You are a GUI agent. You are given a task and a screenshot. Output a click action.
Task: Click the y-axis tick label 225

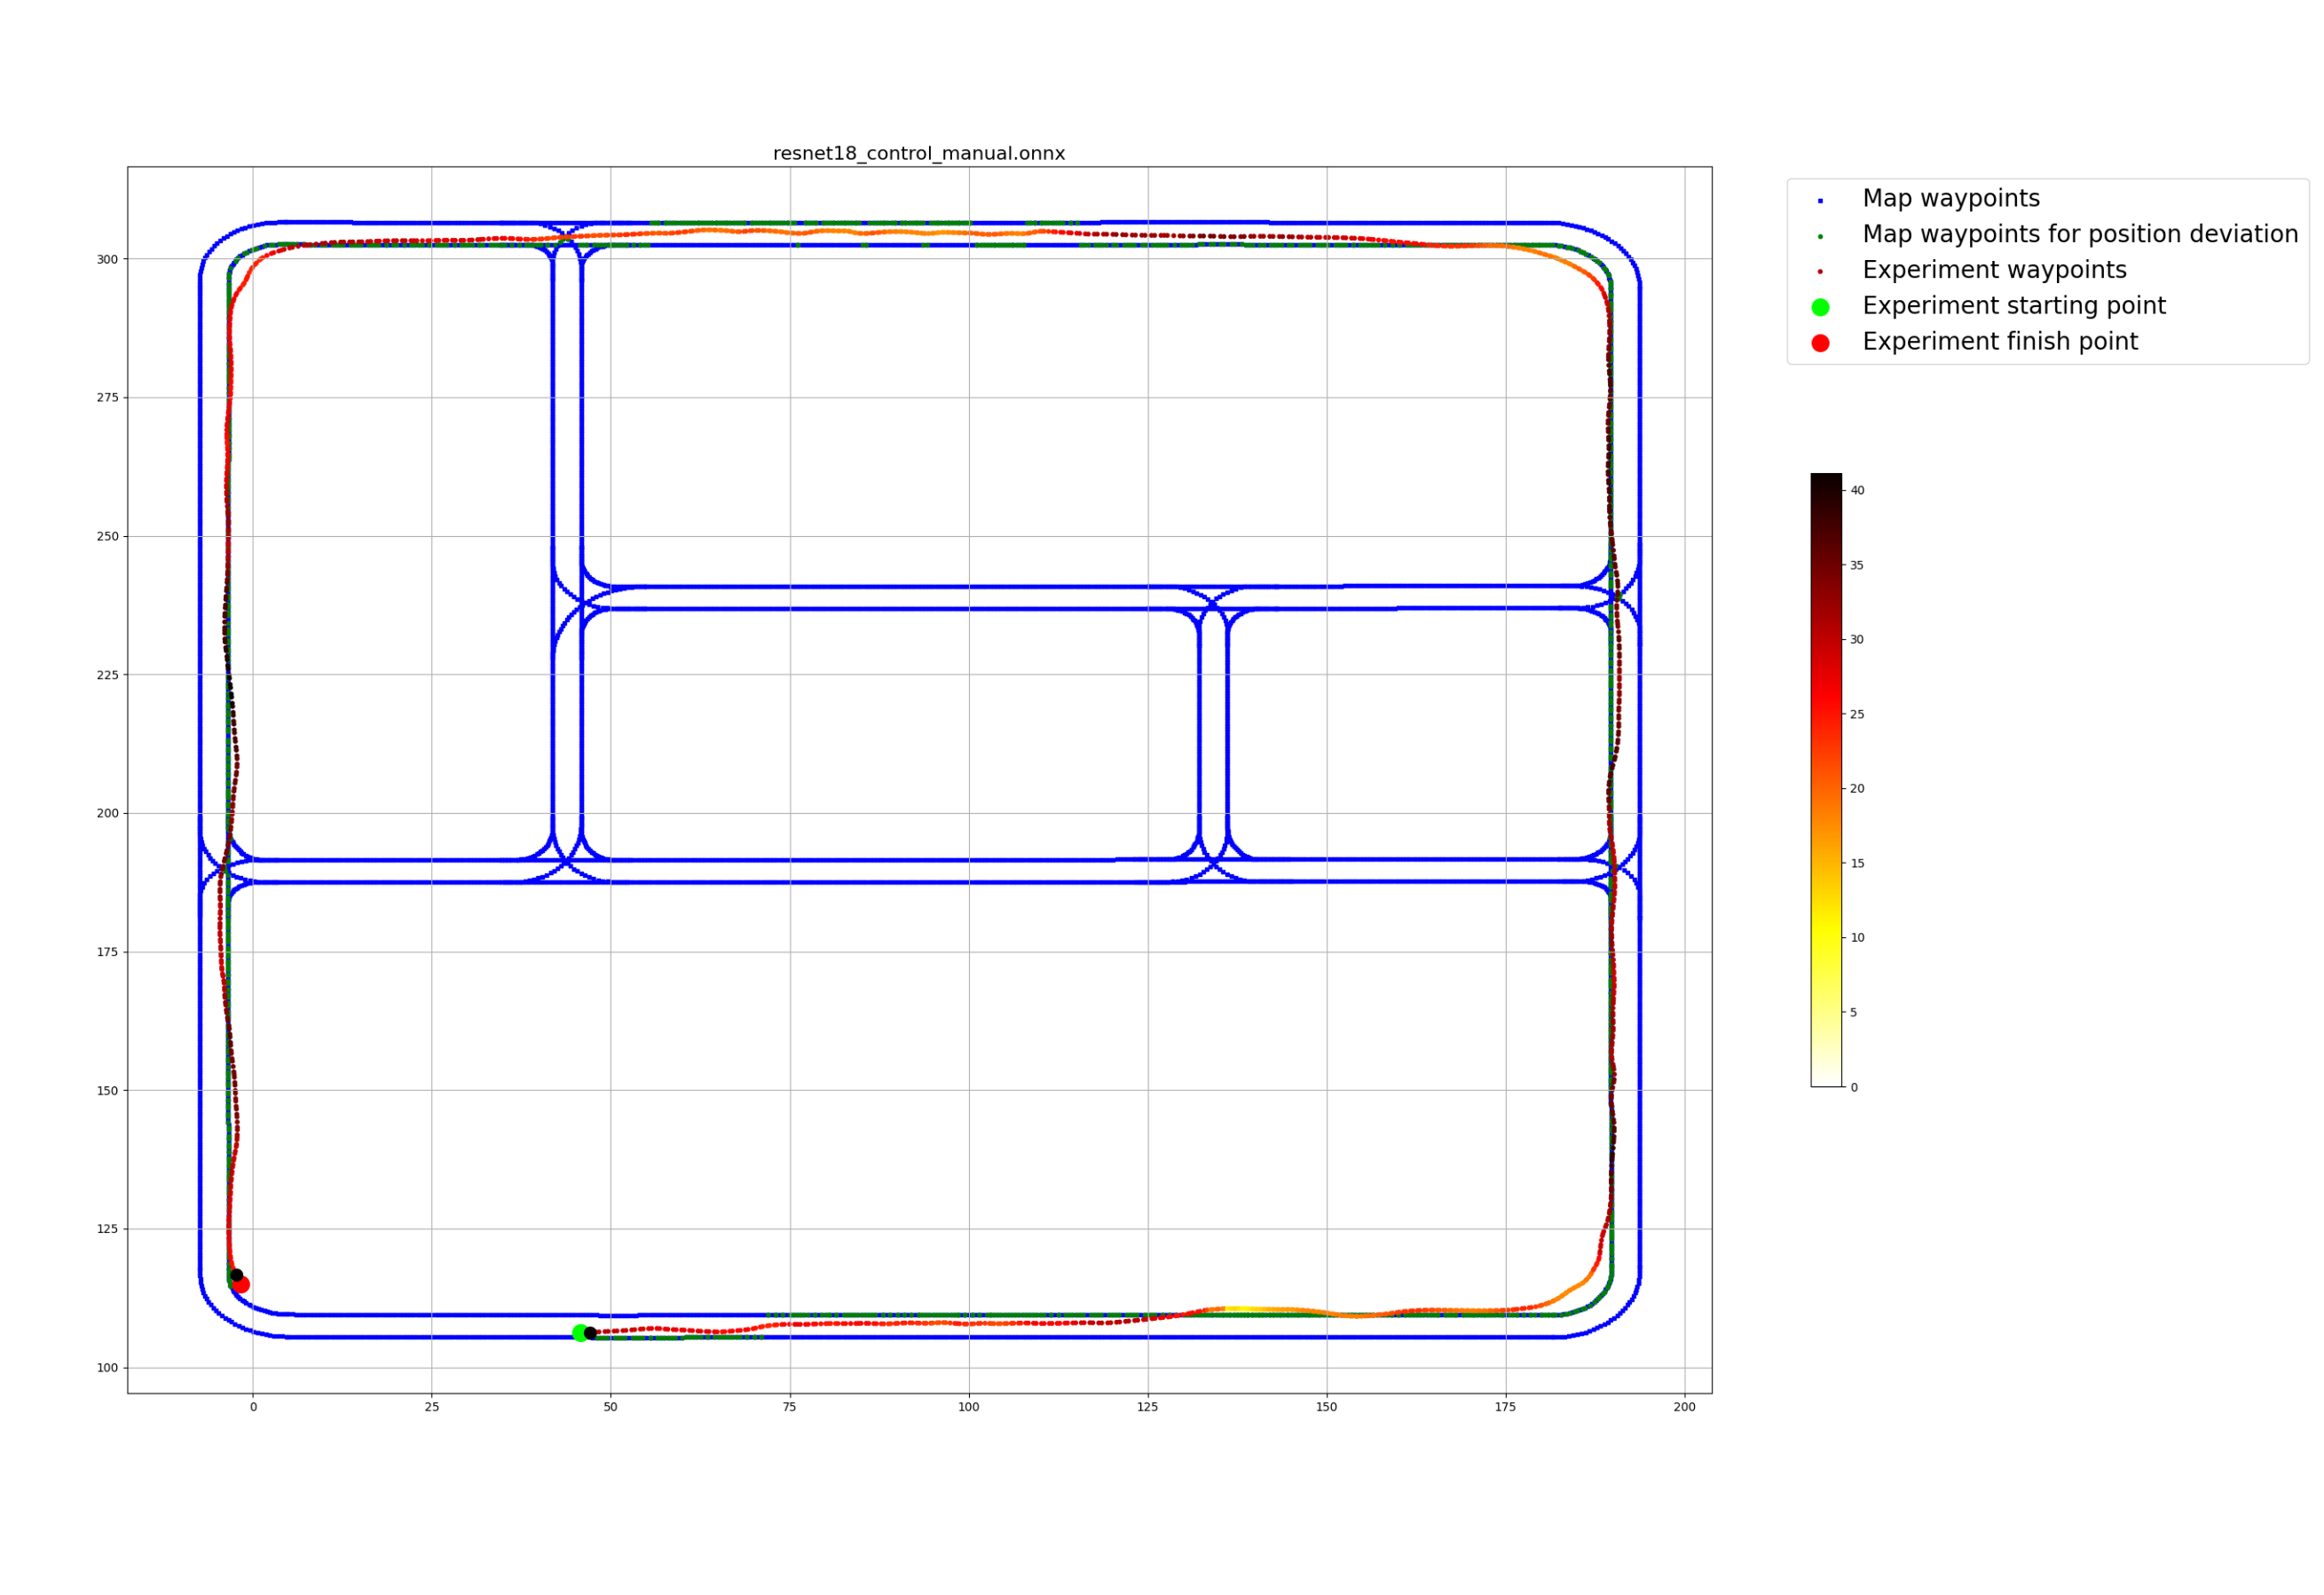[107, 675]
